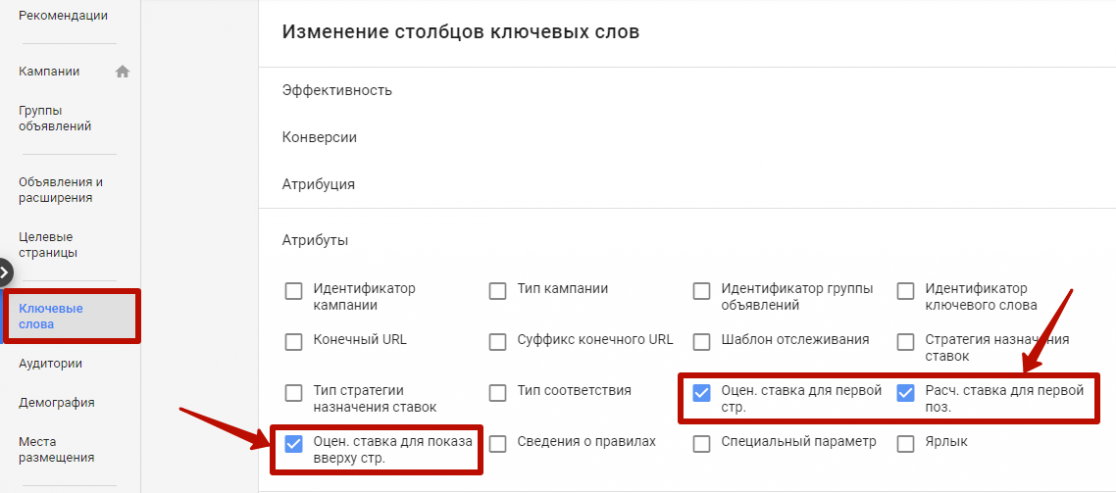Uncheck Расч. ставка для первой поз.
The image size is (1116, 493).
tap(905, 393)
